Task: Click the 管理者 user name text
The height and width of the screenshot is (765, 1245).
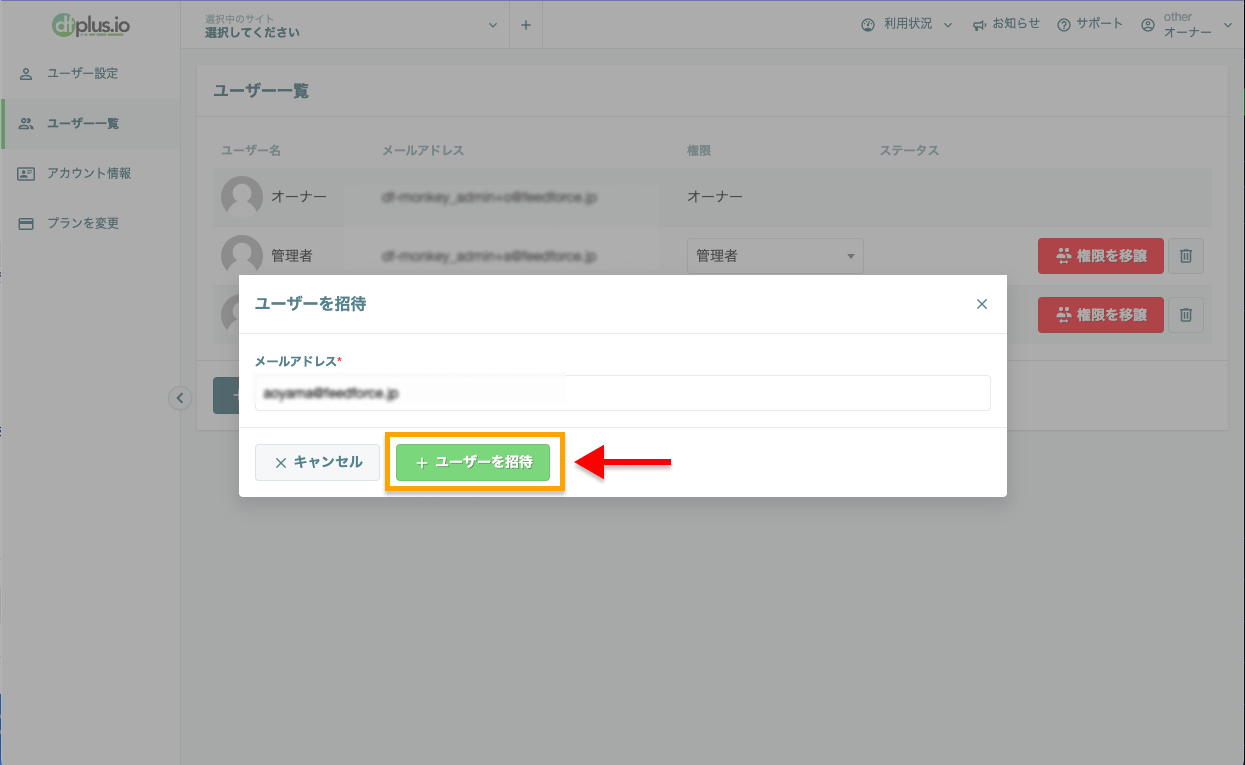Action: 292,256
